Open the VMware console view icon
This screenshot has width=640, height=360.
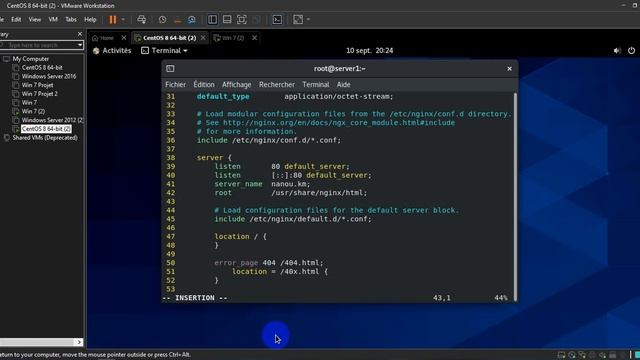(x=277, y=20)
